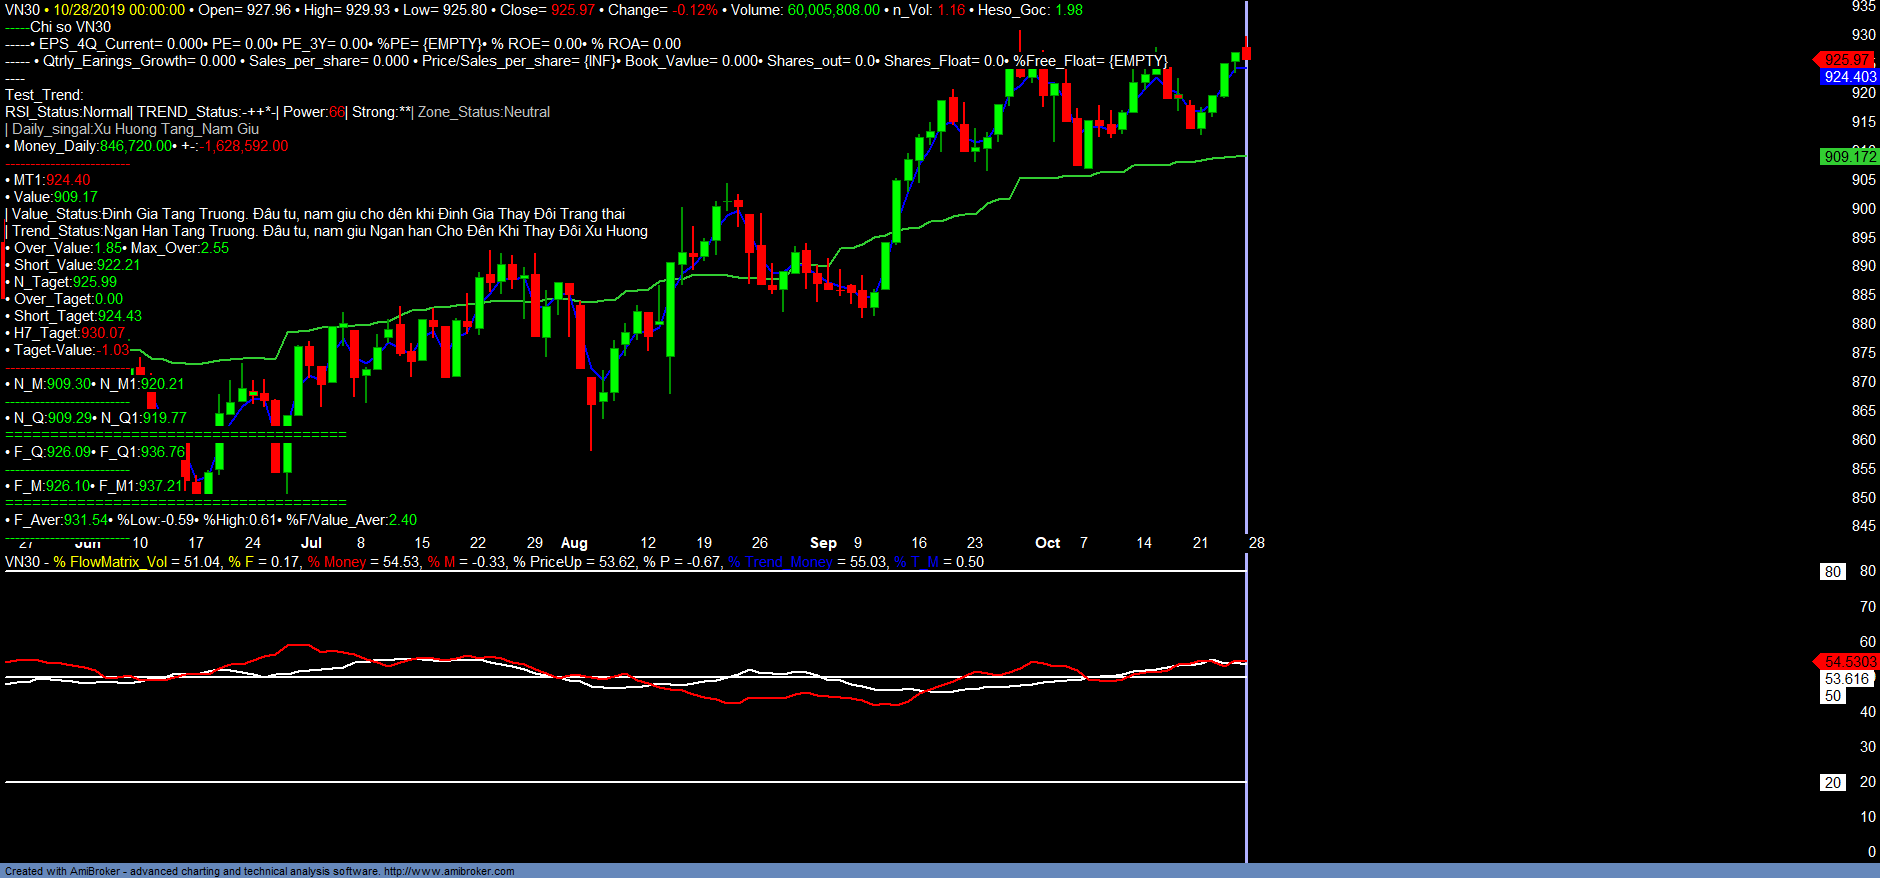Click date 28 at the selection line

(x=1256, y=543)
